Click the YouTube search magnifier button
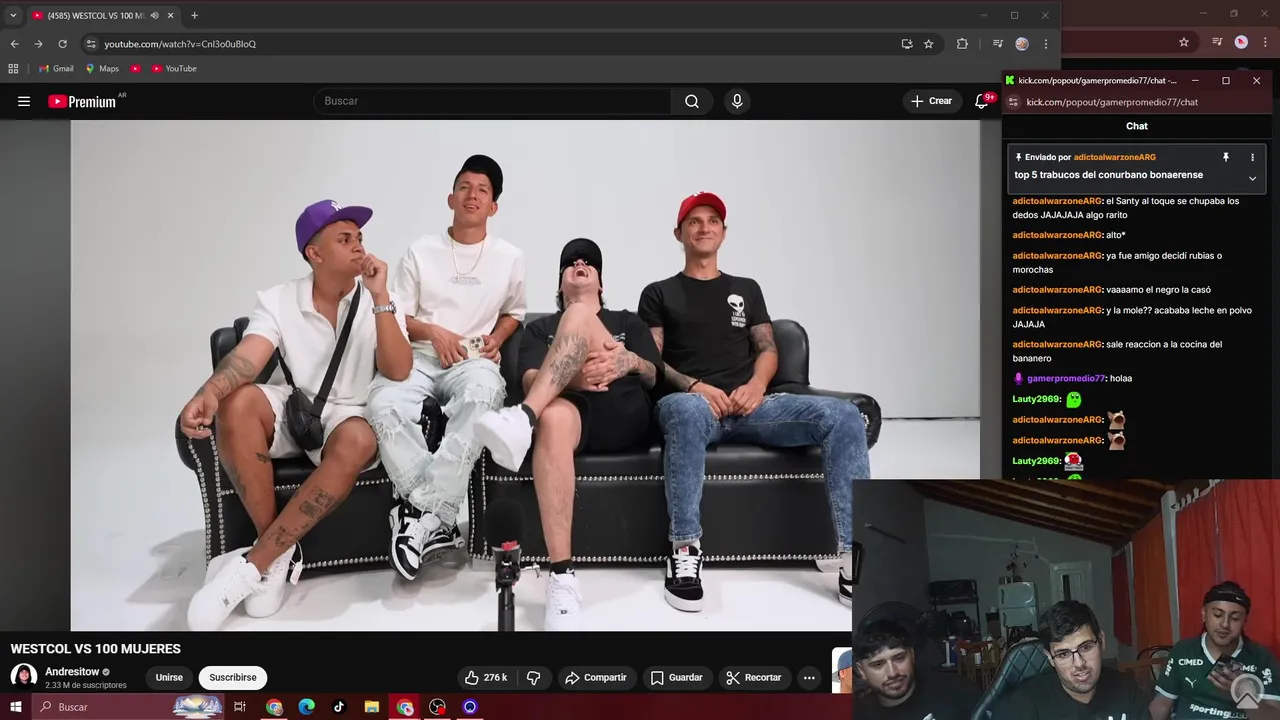This screenshot has height=720, width=1280. click(692, 101)
